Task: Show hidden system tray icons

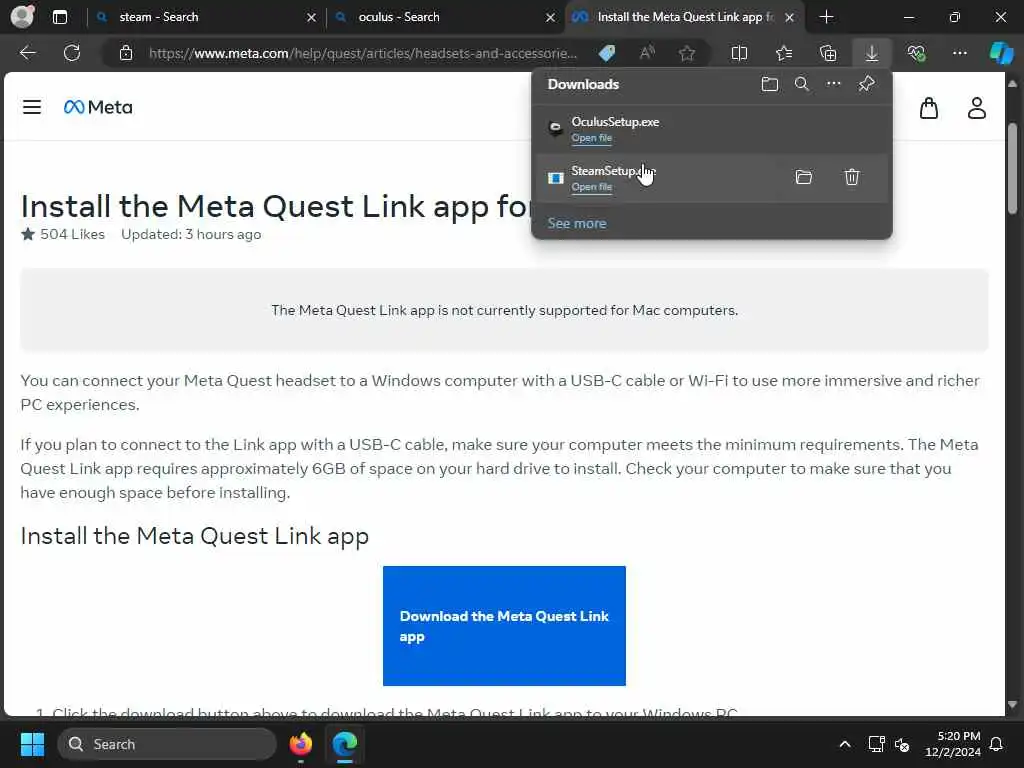Action: [x=844, y=744]
